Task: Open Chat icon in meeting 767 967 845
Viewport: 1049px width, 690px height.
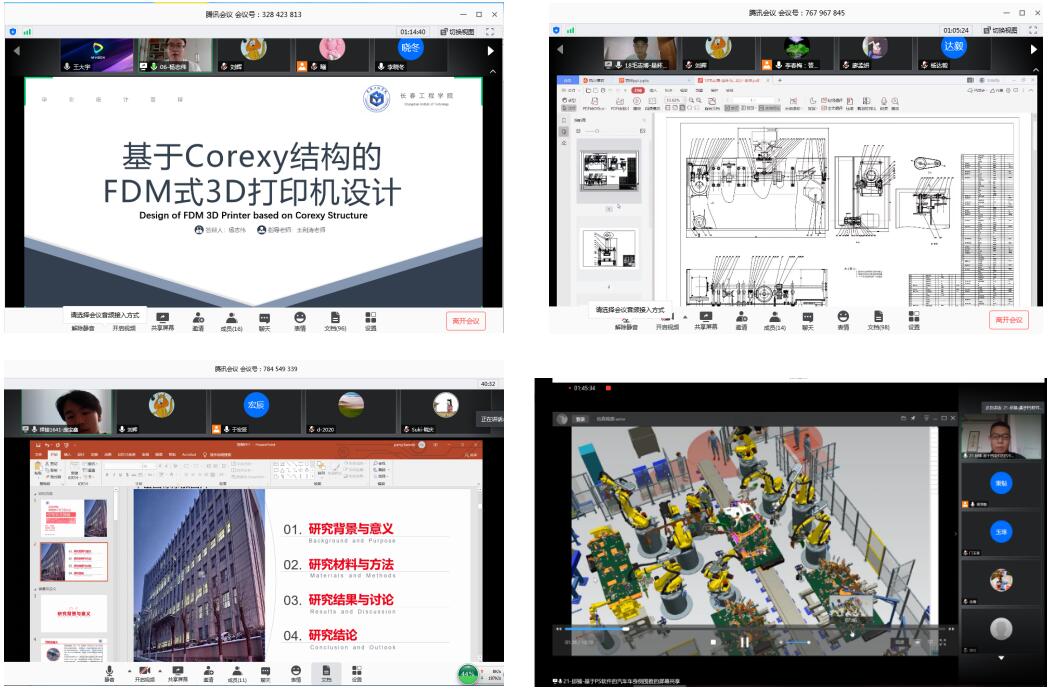Action: point(806,320)
